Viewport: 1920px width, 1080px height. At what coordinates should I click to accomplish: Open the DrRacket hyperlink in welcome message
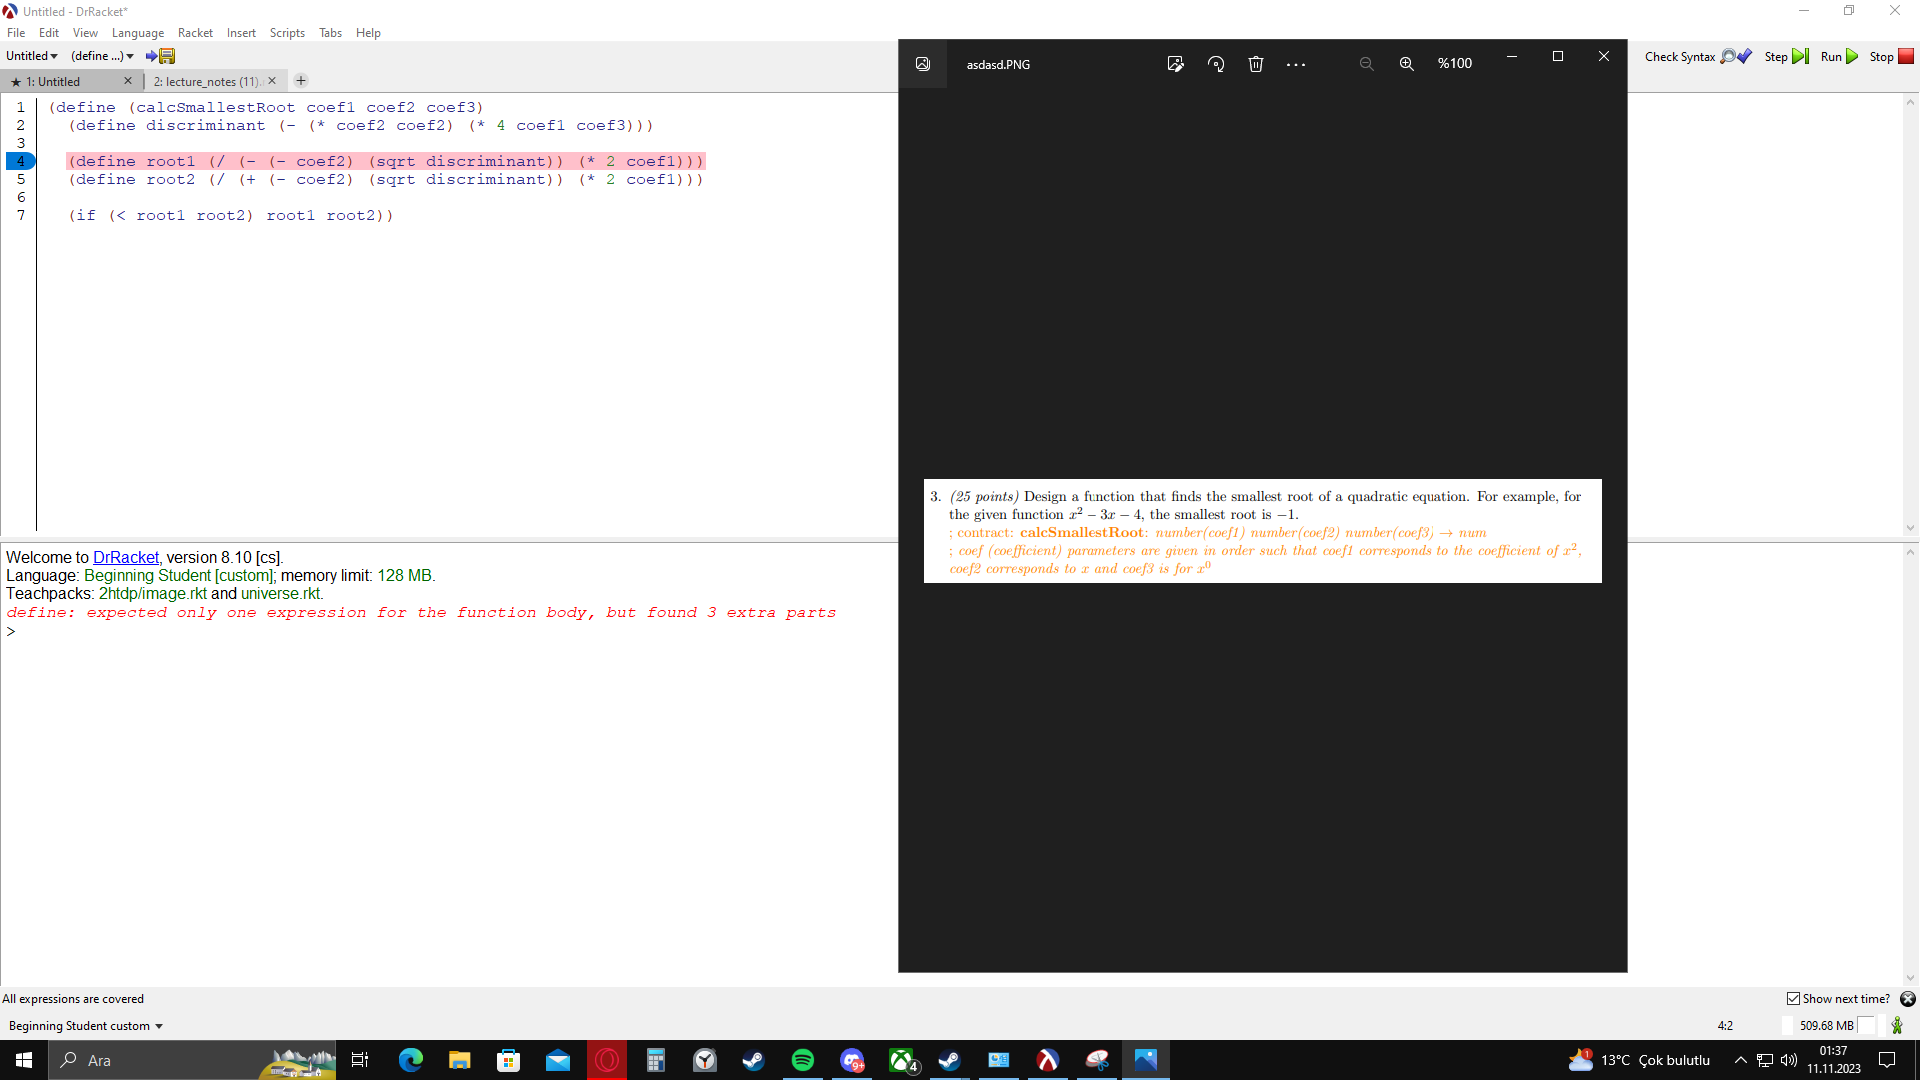pos(125,557)
